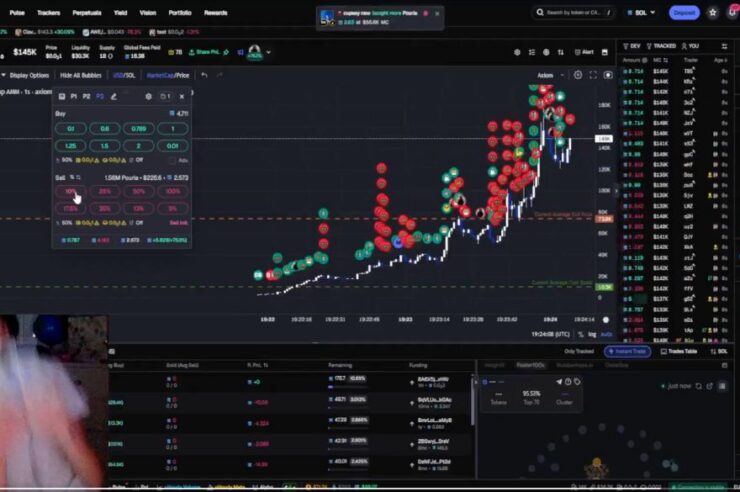Select the 100% sell amount button
The width and height of the screenshot is (740, 492).
point(172,191)
